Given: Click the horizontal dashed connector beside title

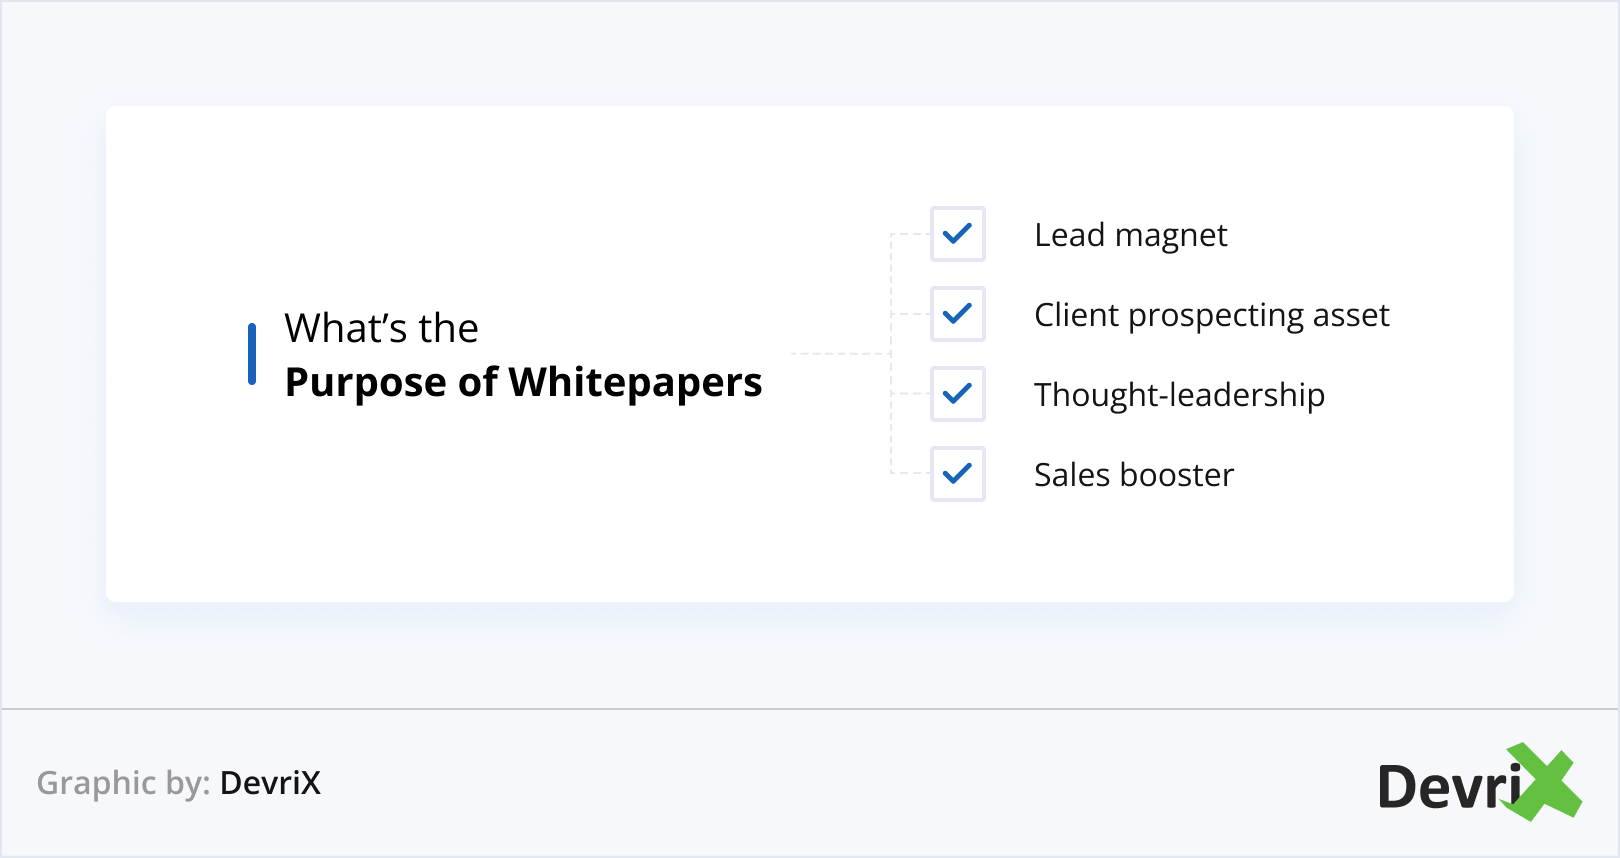Looking at the screenshot, I should coord(840,354).
